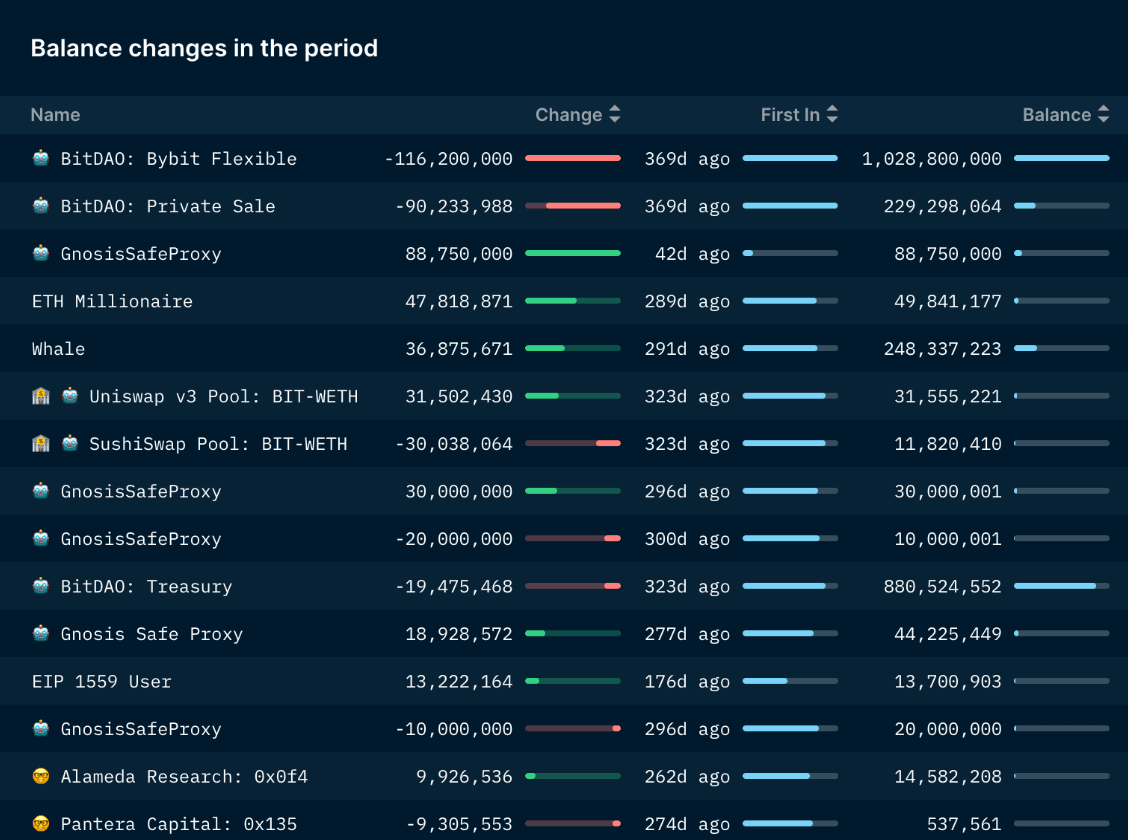Open the ETH Millionaire address entry
The image size is (1128, 840).
[112, 301]
